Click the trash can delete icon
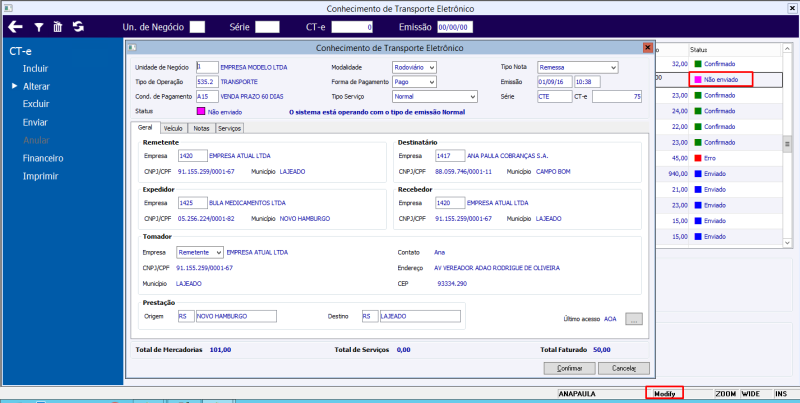This screenshot has width=800, height=403. [x=57, y=27]
